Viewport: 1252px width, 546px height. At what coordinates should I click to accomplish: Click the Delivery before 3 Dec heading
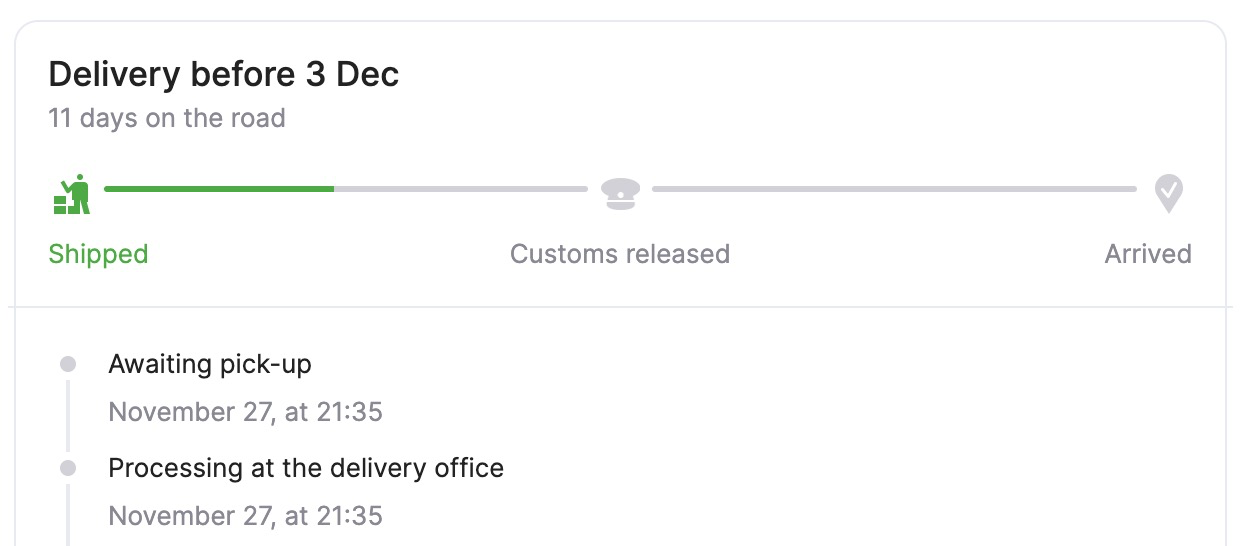pos(224,75)
